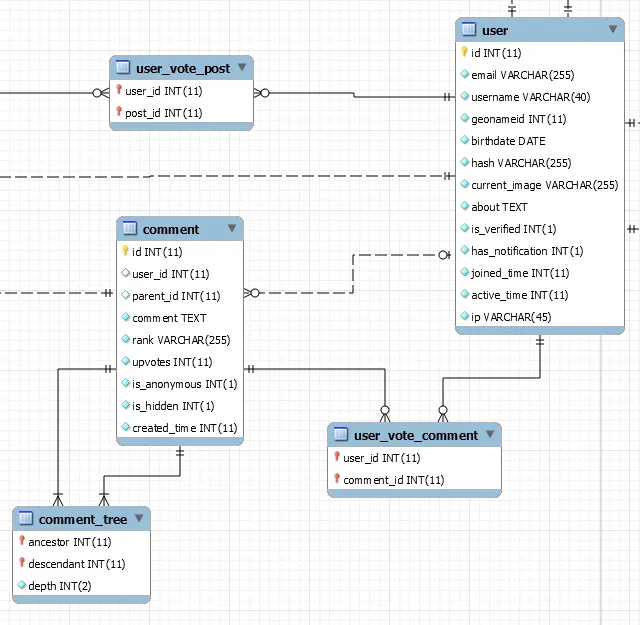Click diamond icon beside birthdate column
This screenshot has width=640, height=625.
[x=464, y=140]
